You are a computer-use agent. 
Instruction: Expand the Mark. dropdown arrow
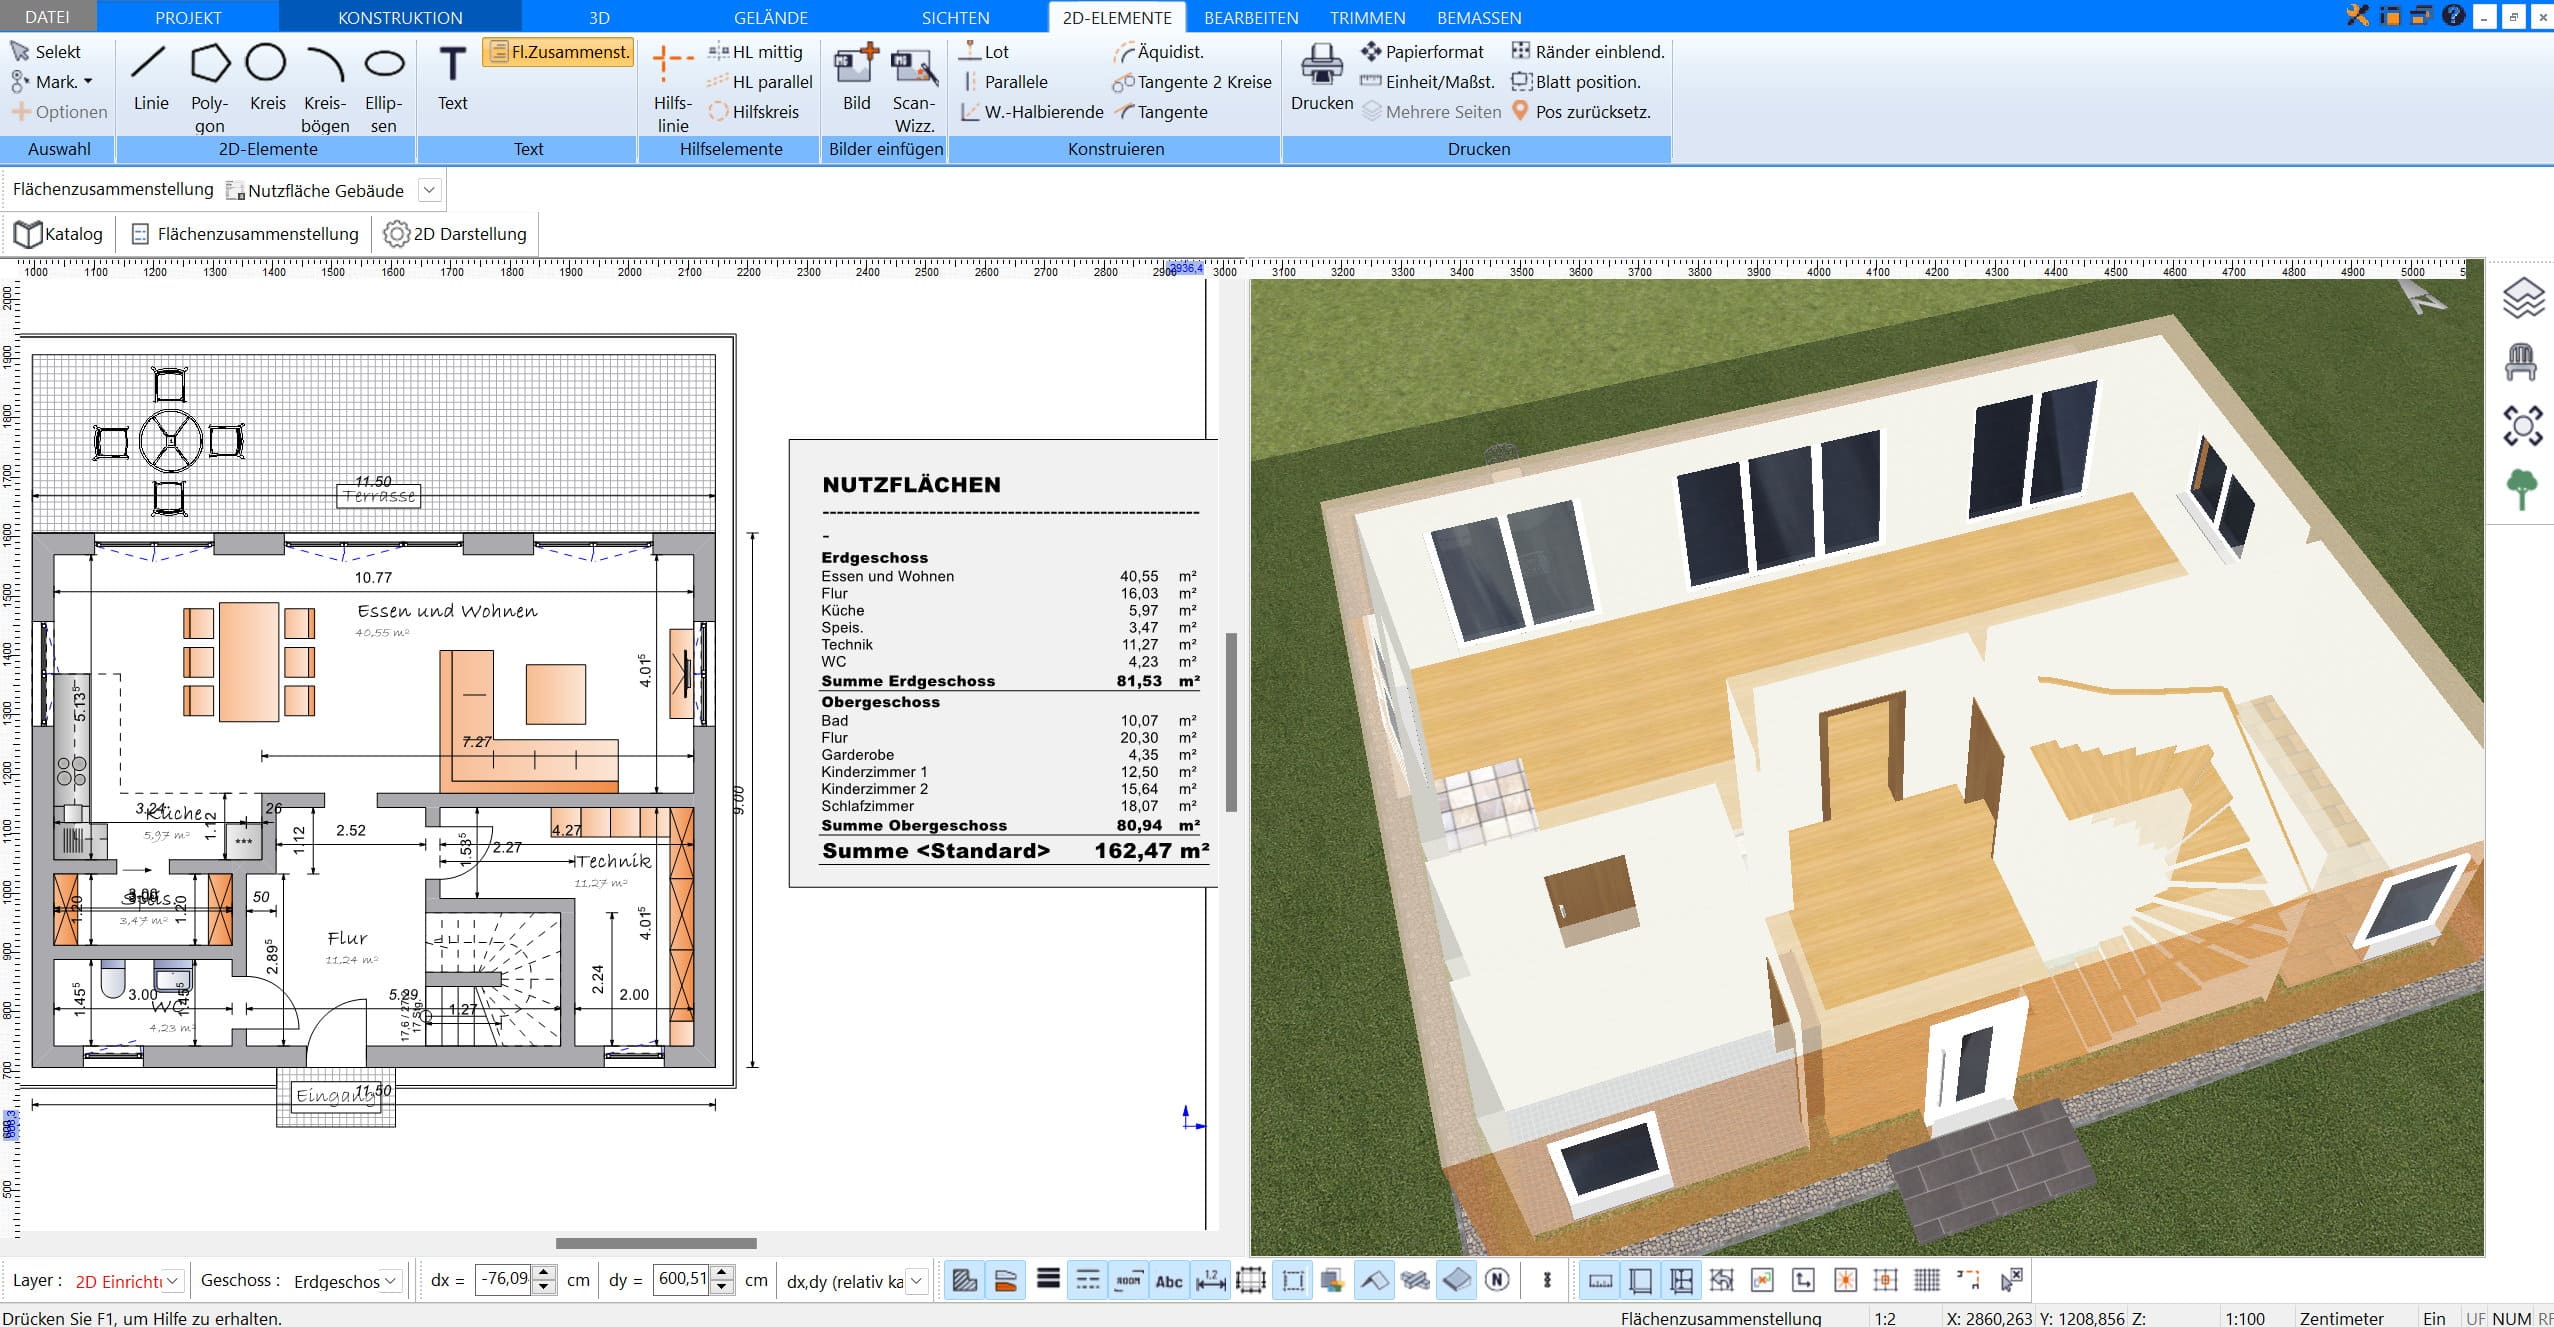tap(88, 82)
